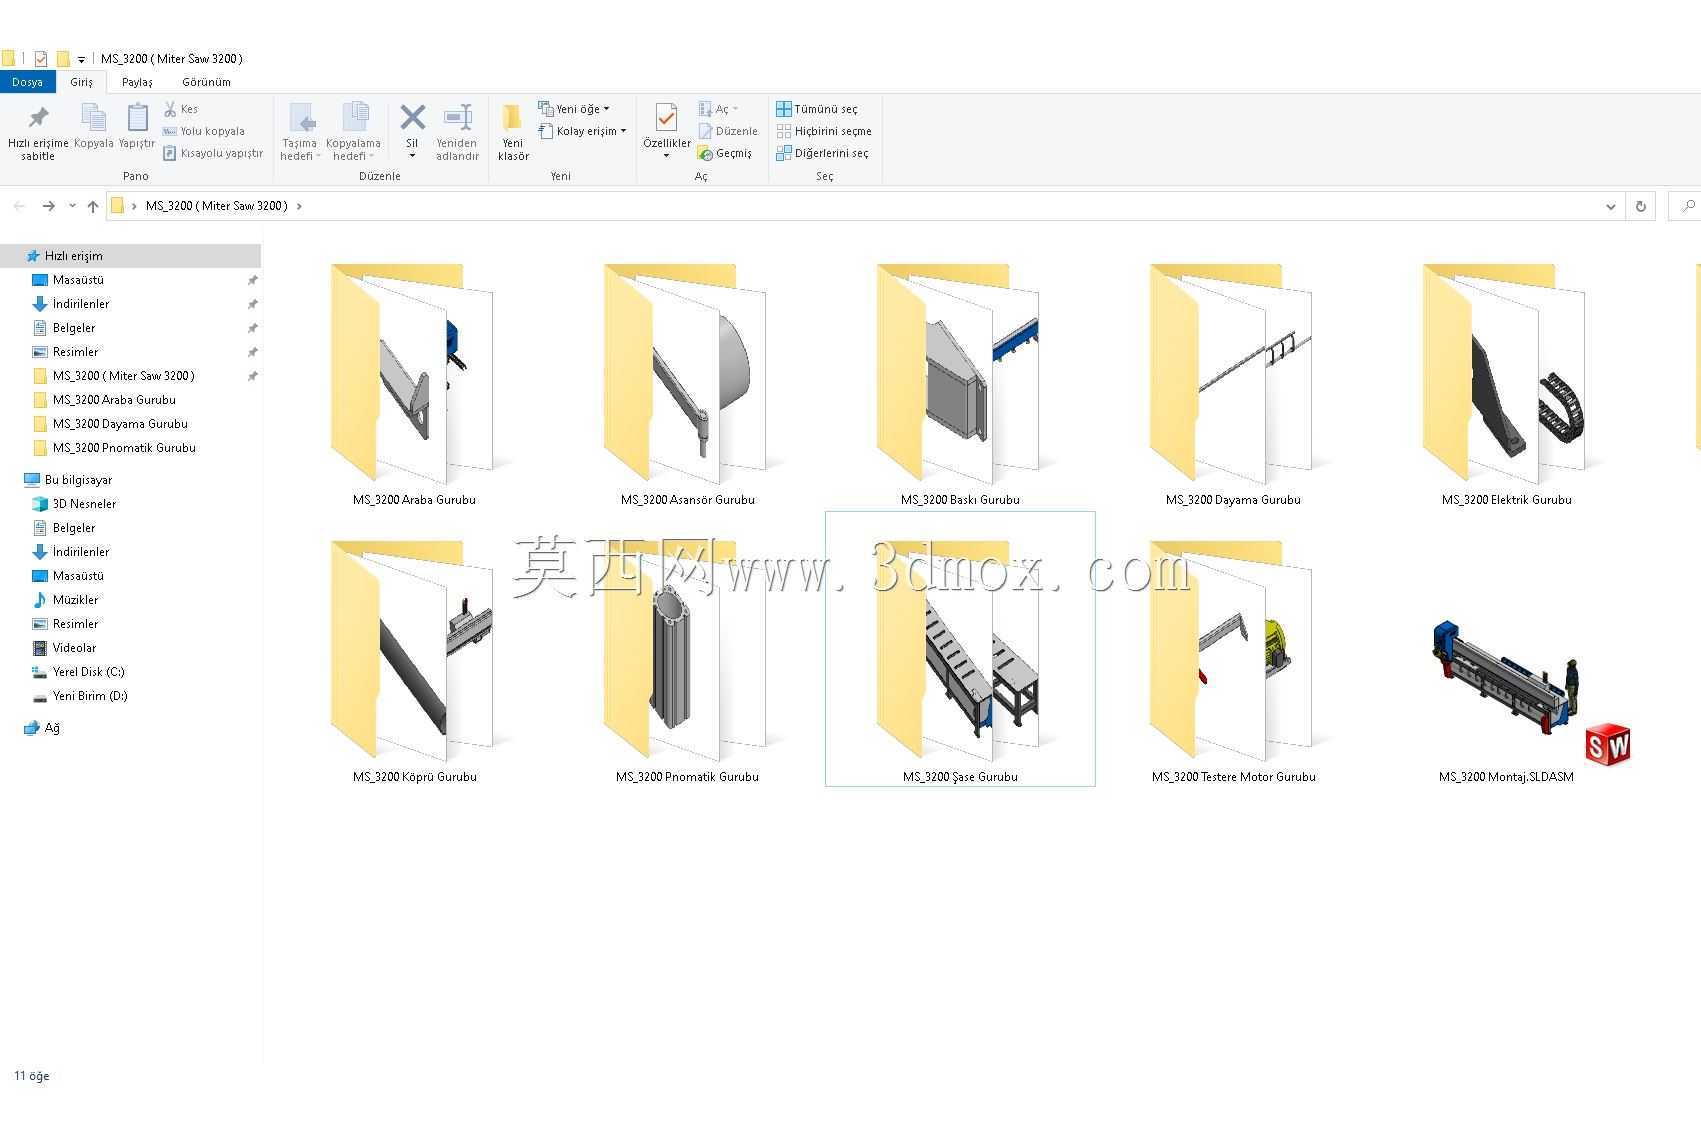This screenshot has width=1701, height=1134.
Task: Select MS_3200 Elektrik Gurubu folder thumbnail
Action: (1505, 372)
